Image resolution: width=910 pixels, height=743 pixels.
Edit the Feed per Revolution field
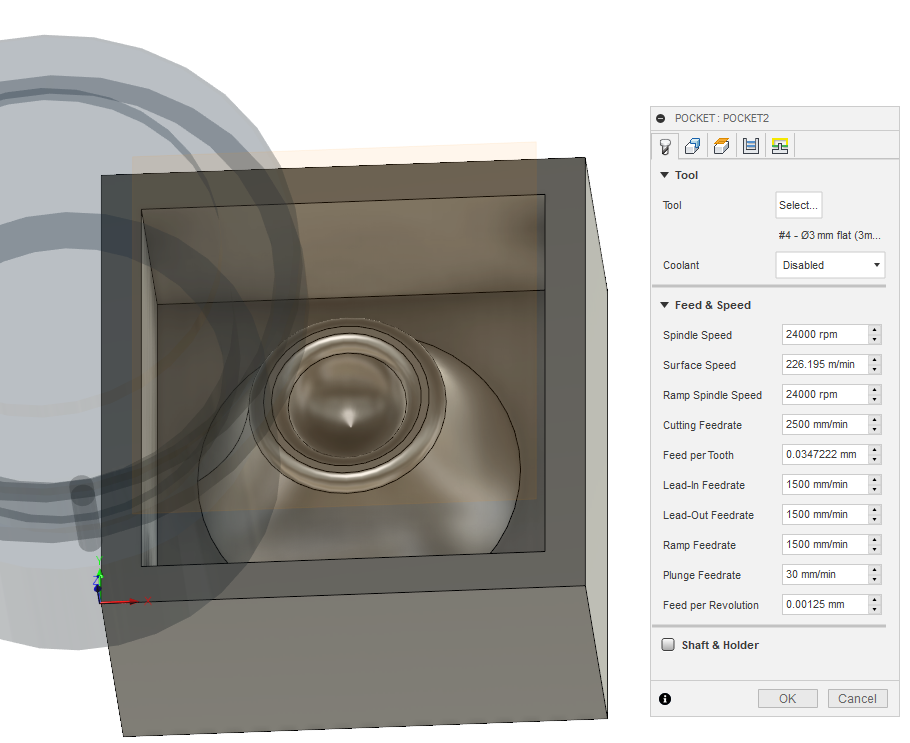[825, 604]
